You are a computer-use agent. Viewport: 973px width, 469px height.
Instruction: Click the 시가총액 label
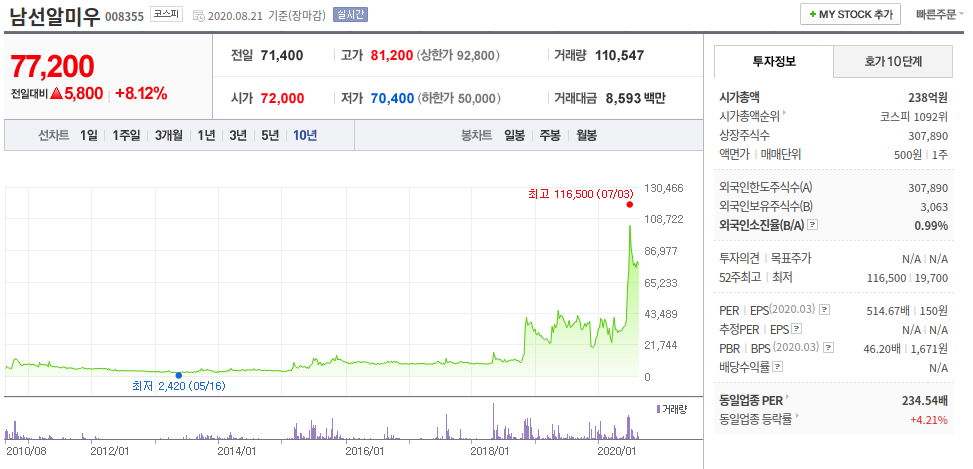coord(740,97)
